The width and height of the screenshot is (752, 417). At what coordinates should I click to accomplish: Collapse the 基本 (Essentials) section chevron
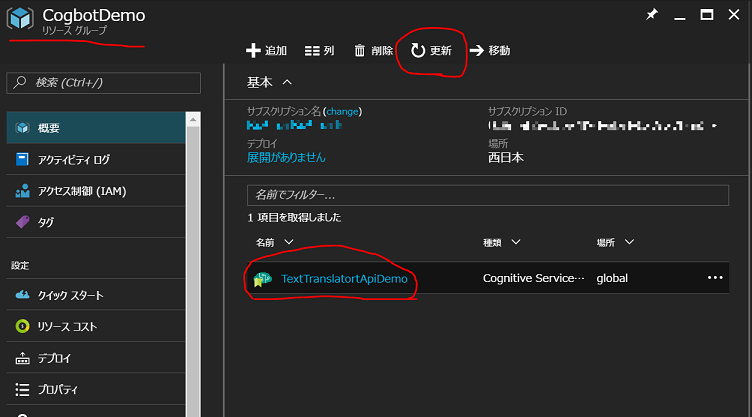(287, 83)
